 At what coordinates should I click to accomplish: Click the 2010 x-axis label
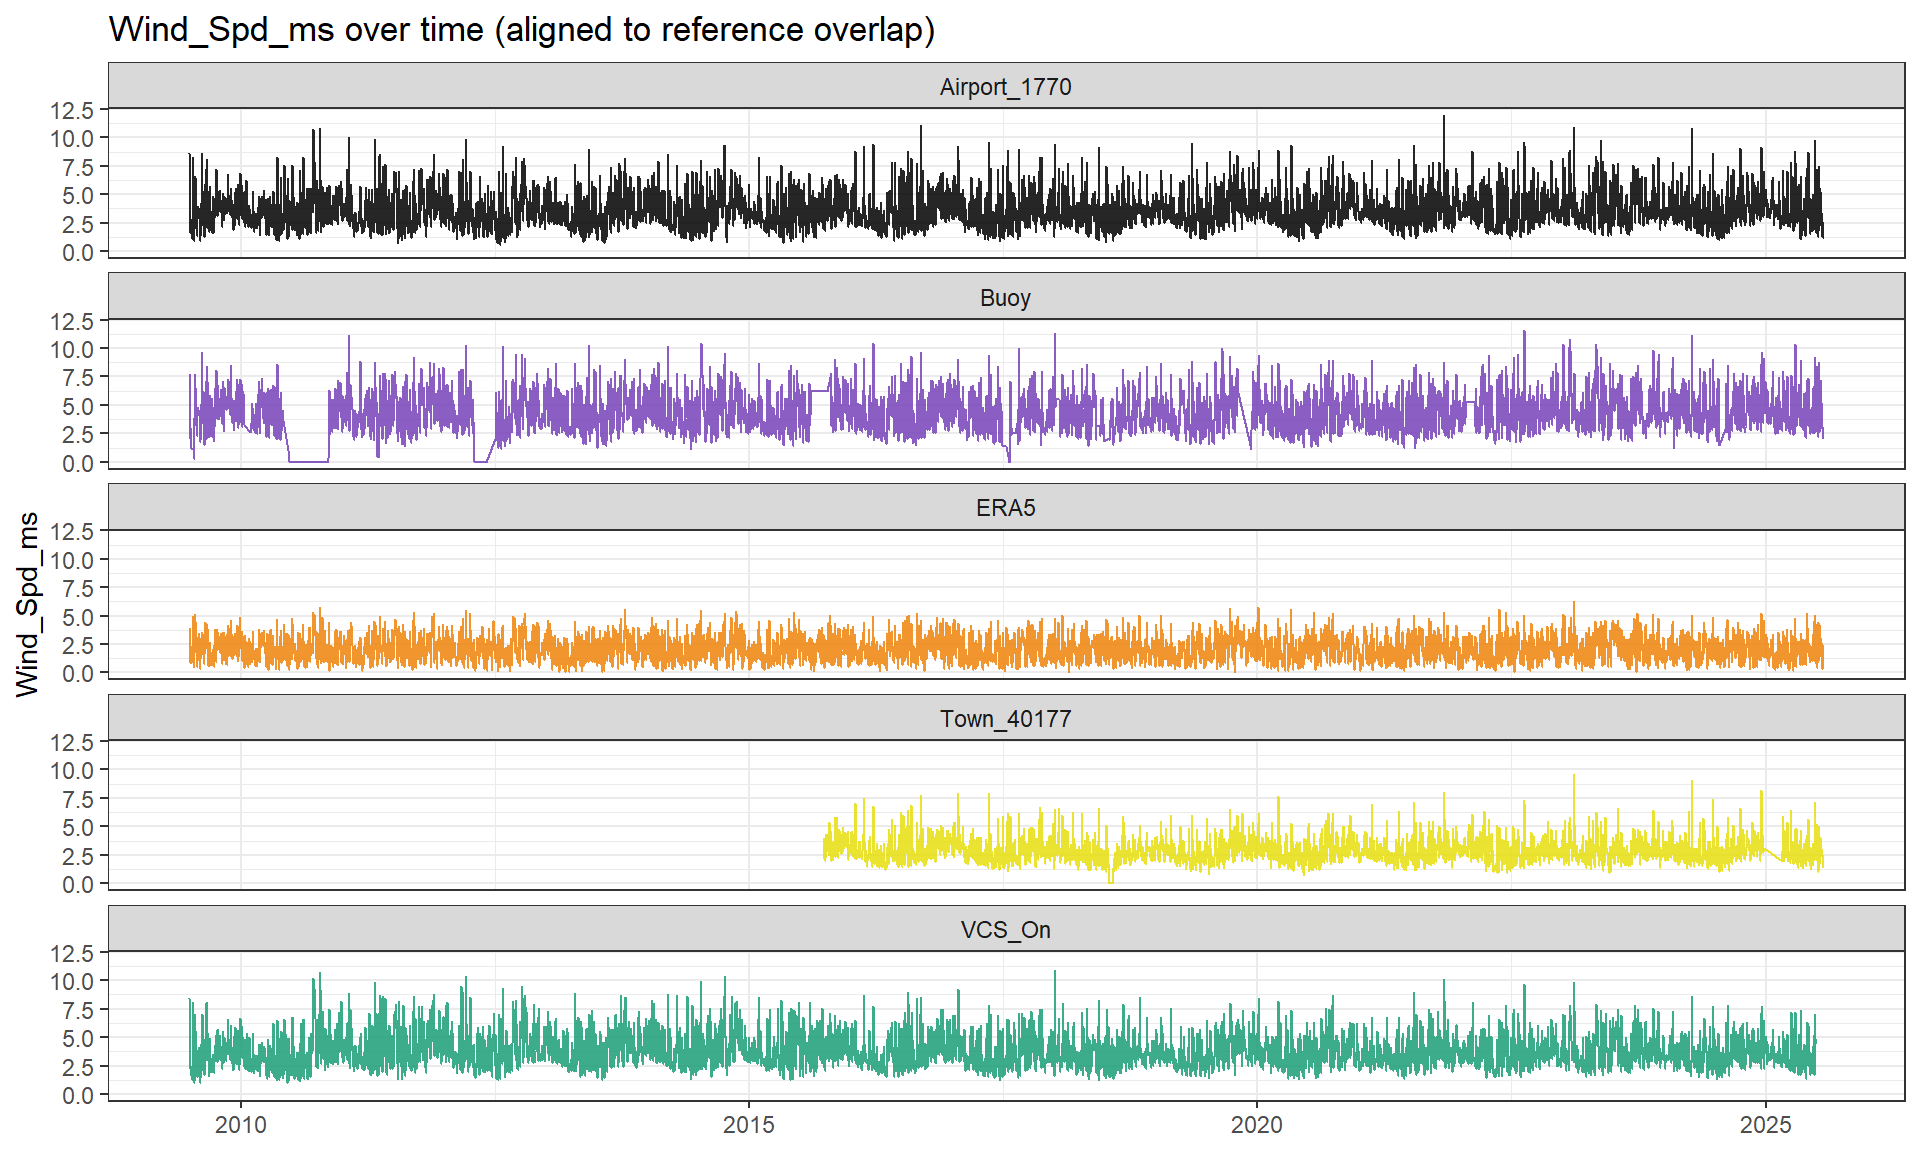[x=240, y=1125]
